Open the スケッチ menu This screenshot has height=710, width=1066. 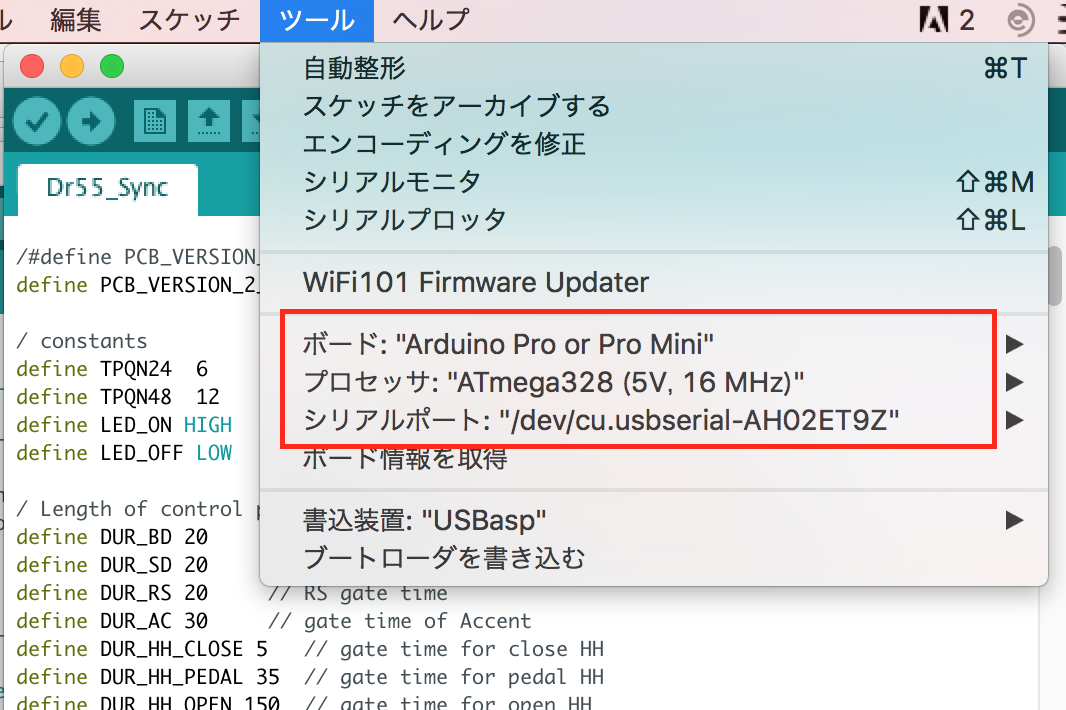(190, 20)
